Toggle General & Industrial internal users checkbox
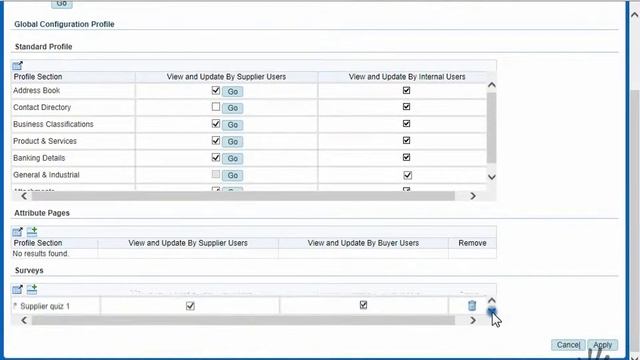 coord(408,176)
